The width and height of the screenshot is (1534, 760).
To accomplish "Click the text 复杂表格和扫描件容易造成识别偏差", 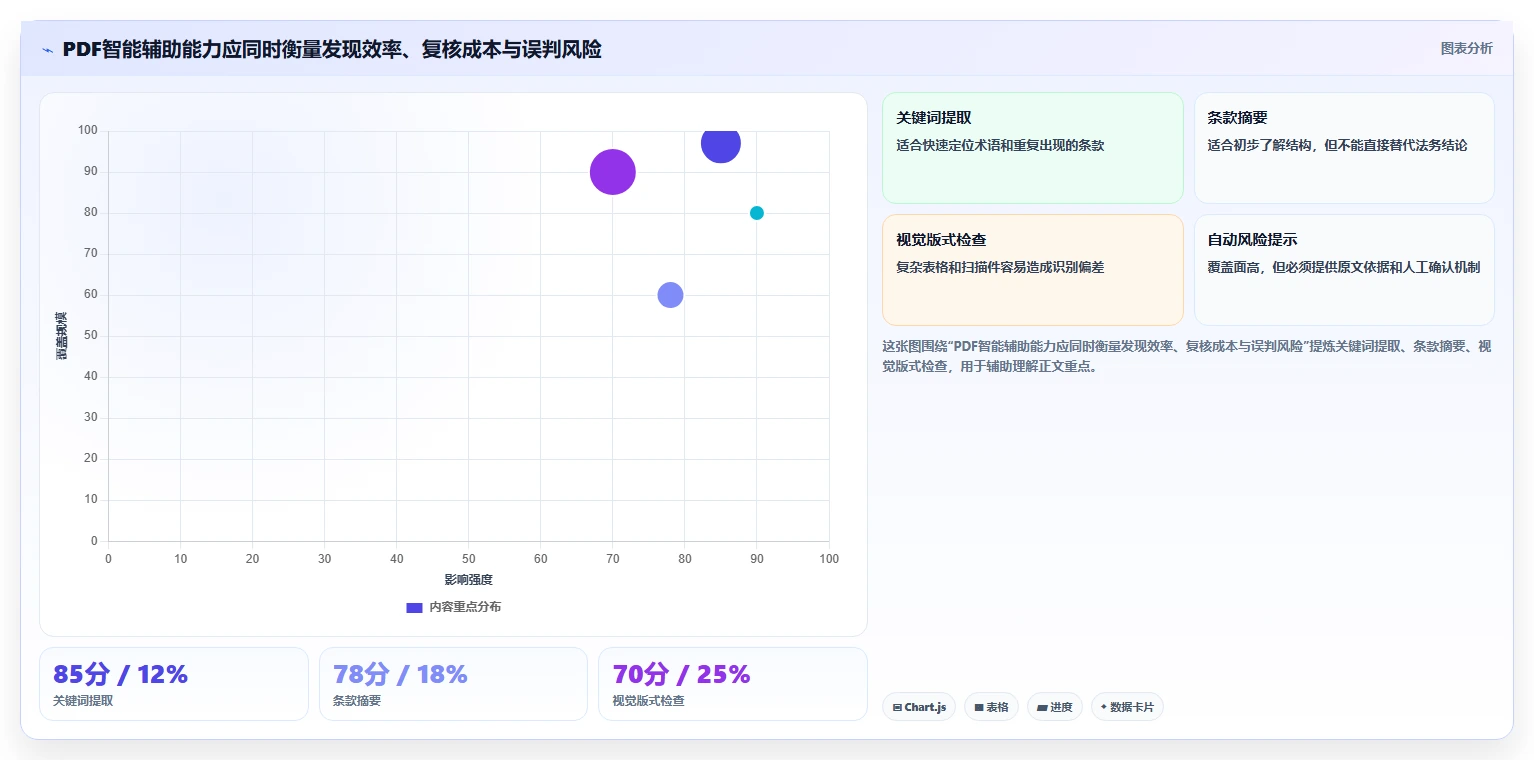I will 1000,268.
